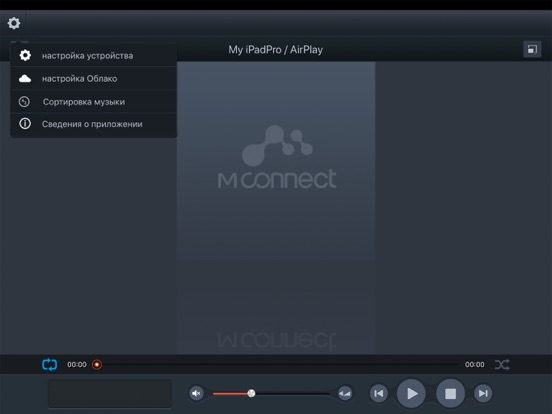Open the settings gear in top bar
This screenshot has height=414, width=552.
[x=14, y=23]
